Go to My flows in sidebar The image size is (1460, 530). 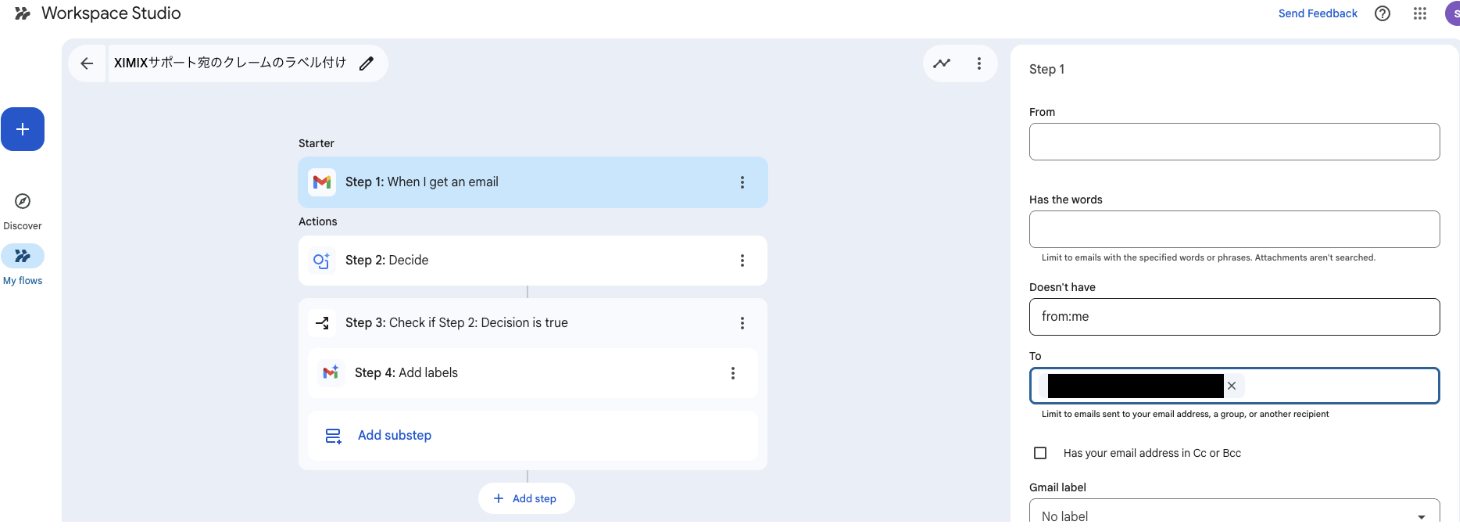[22, 257]
